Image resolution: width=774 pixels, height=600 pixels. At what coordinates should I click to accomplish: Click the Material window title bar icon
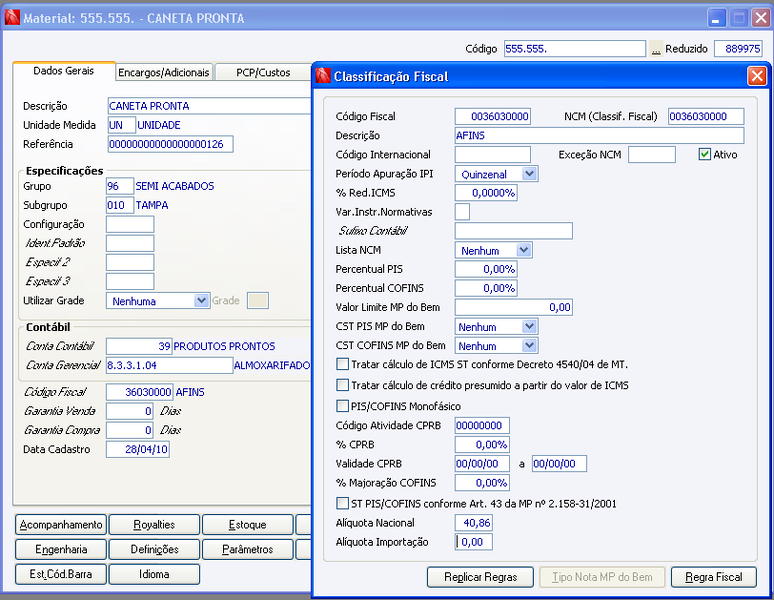12,18
